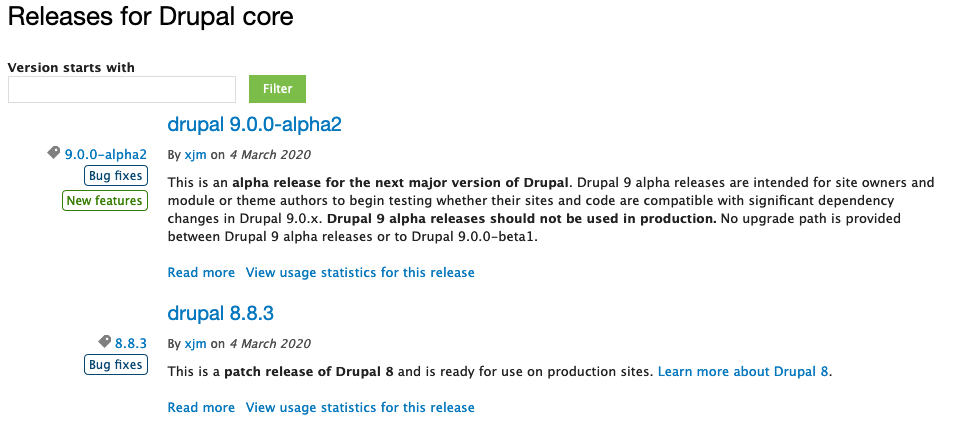
Task: Open author xjm on the 8.8.3 release
Action: pos(195,344)
